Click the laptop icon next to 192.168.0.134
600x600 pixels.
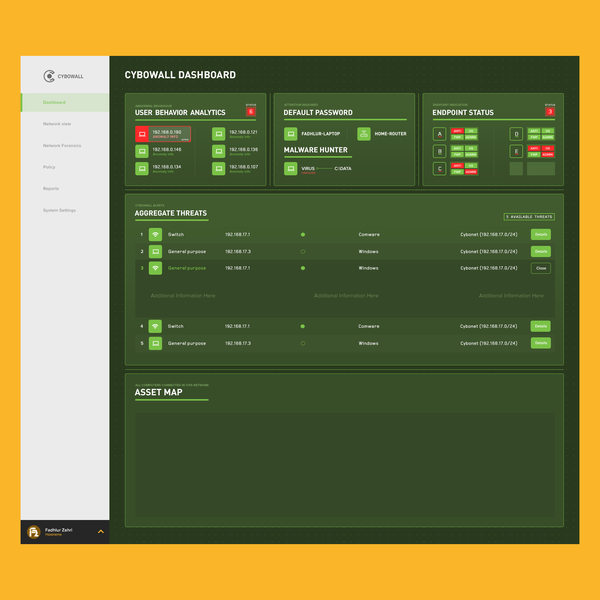(x=142, y=168)
